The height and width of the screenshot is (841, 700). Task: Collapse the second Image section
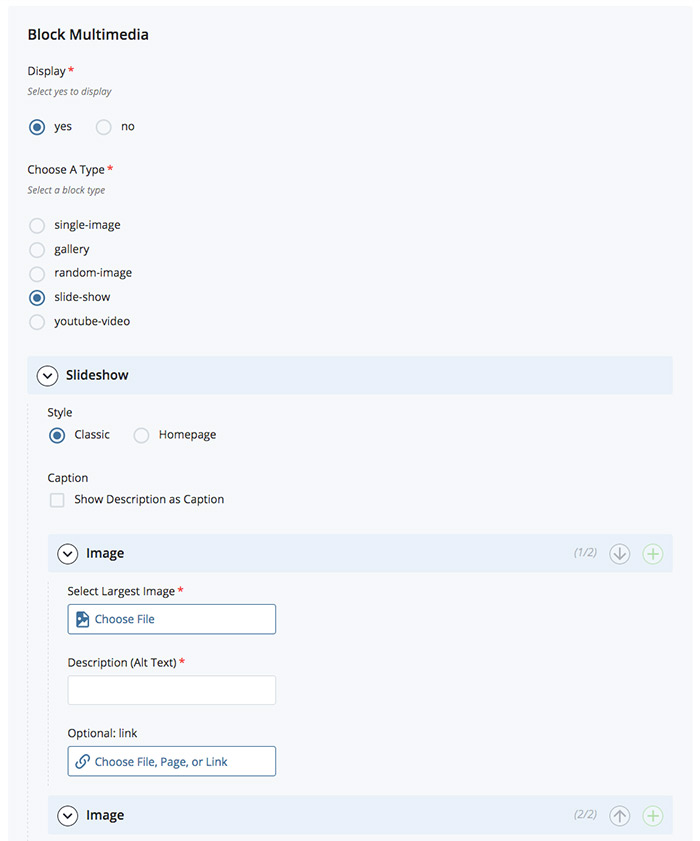click(x=68, y=816)
